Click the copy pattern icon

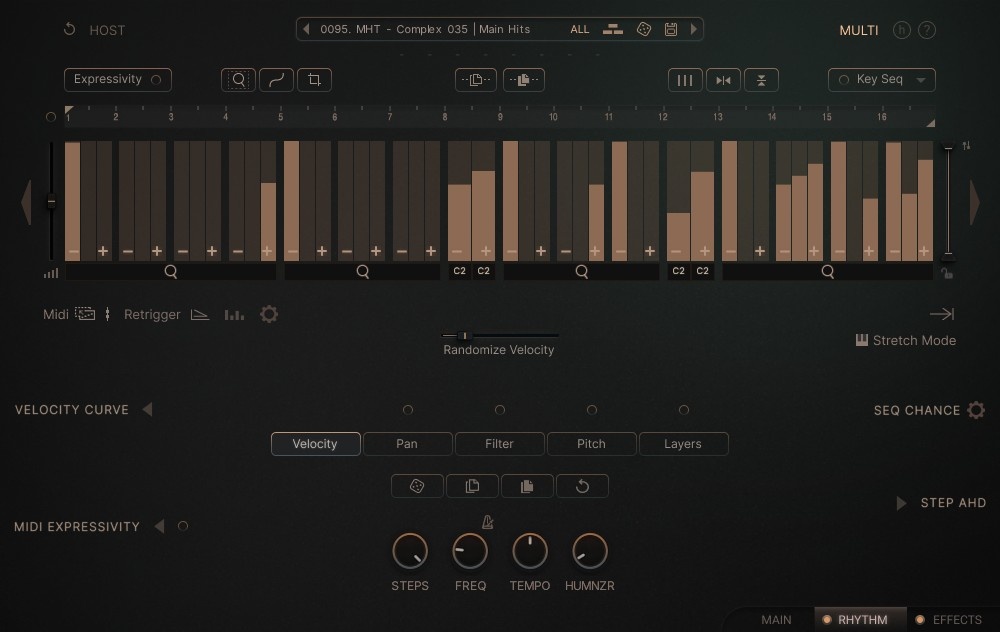(x=475, y=79)
